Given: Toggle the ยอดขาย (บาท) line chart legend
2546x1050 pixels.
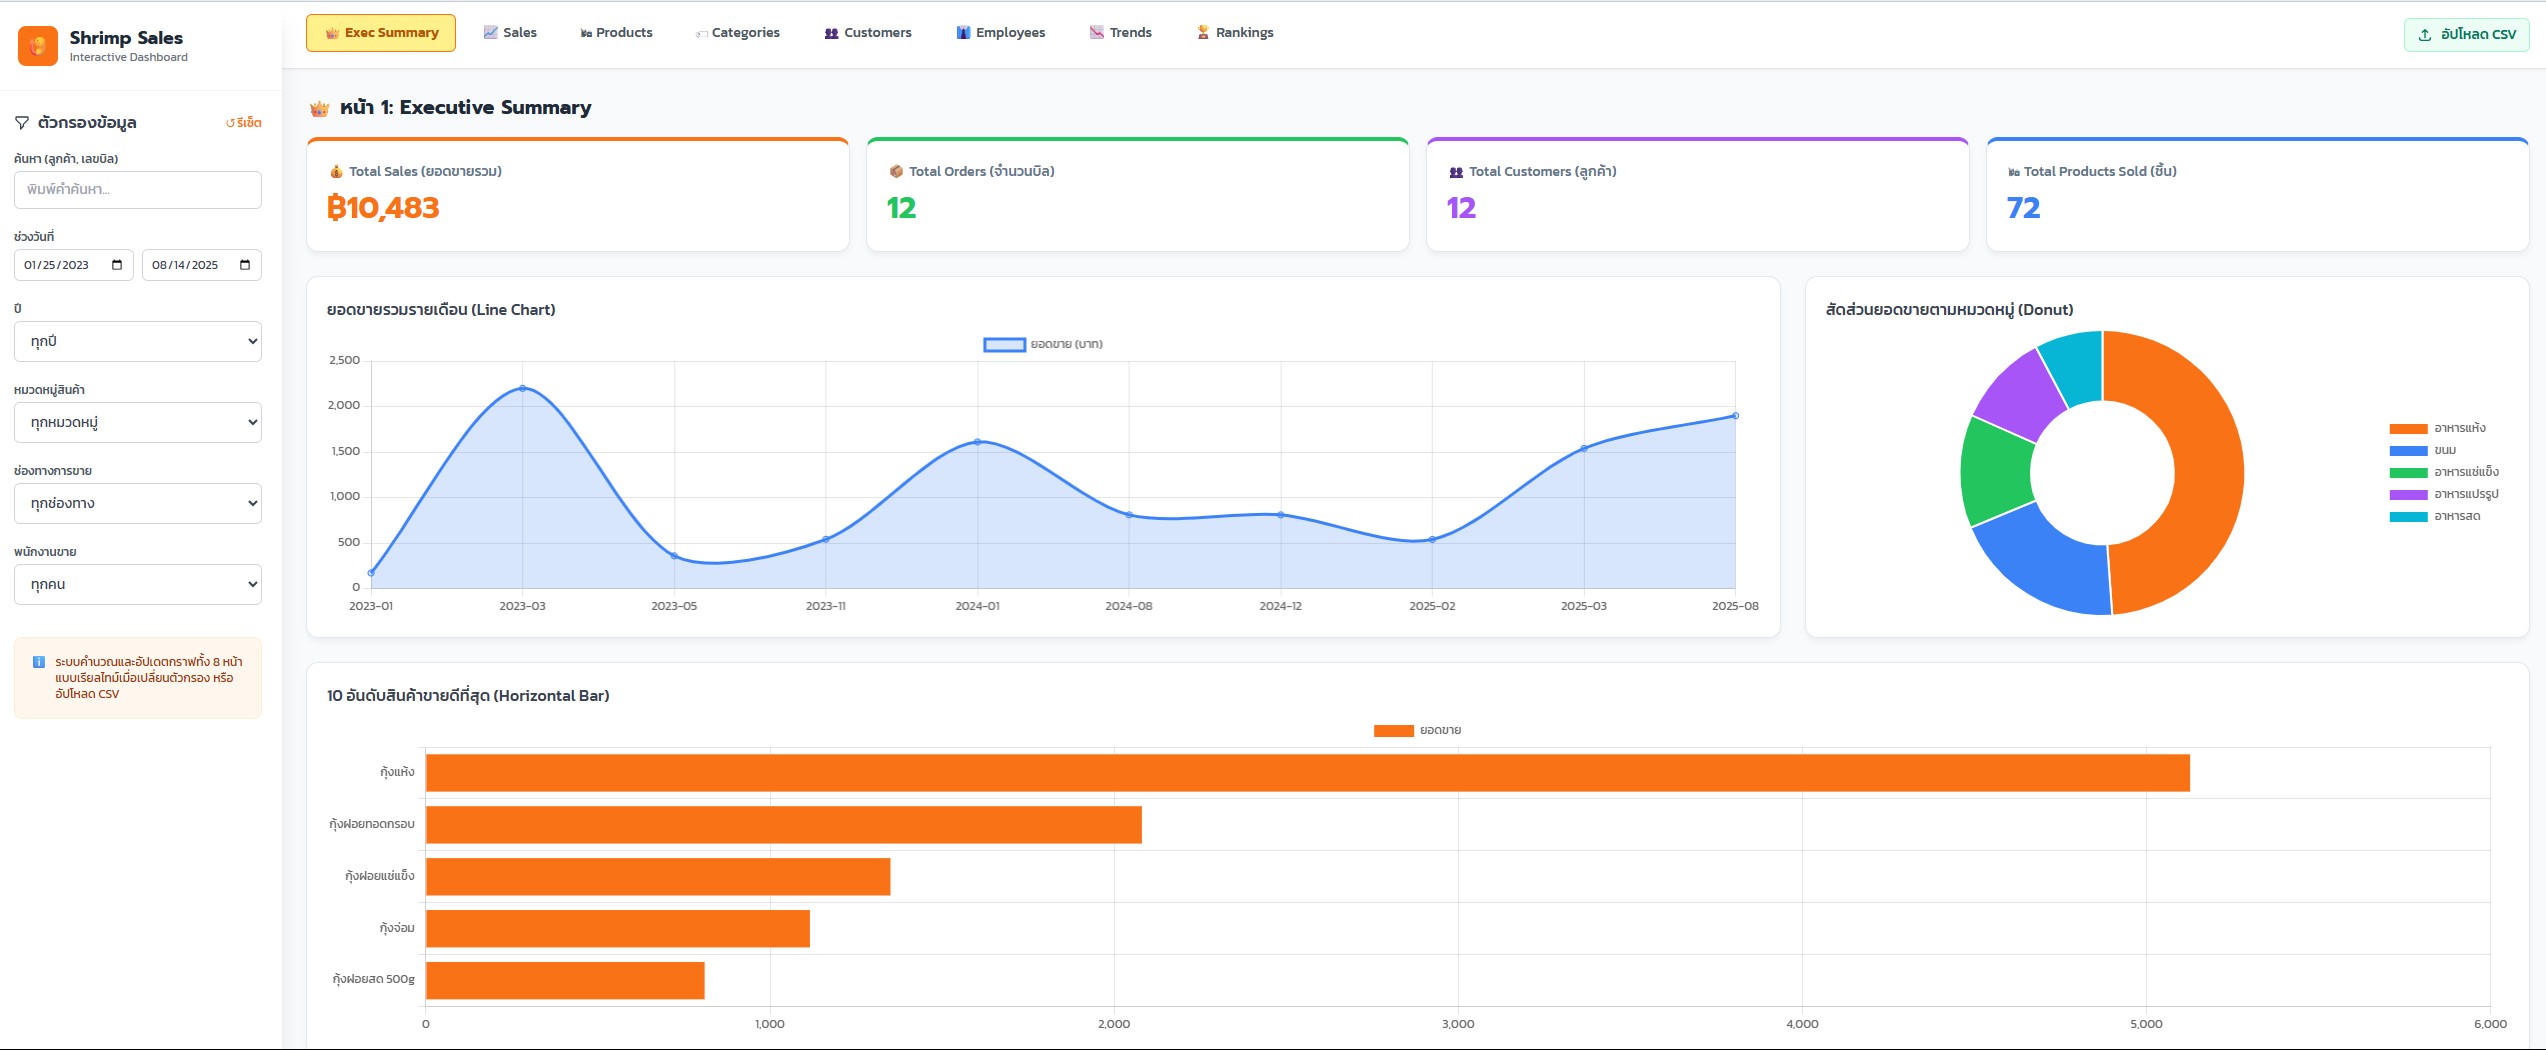Looking at the screenshot, I should (x=1043, y=344).
